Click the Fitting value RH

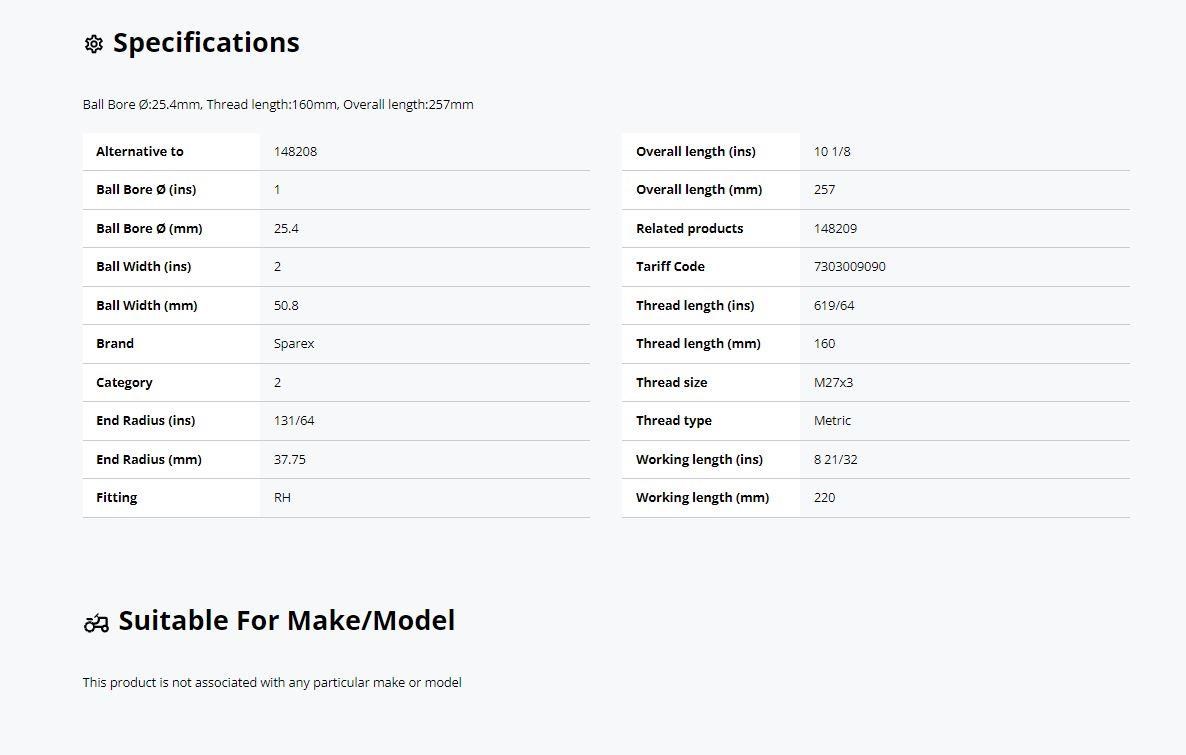click(x=282, y=498)
